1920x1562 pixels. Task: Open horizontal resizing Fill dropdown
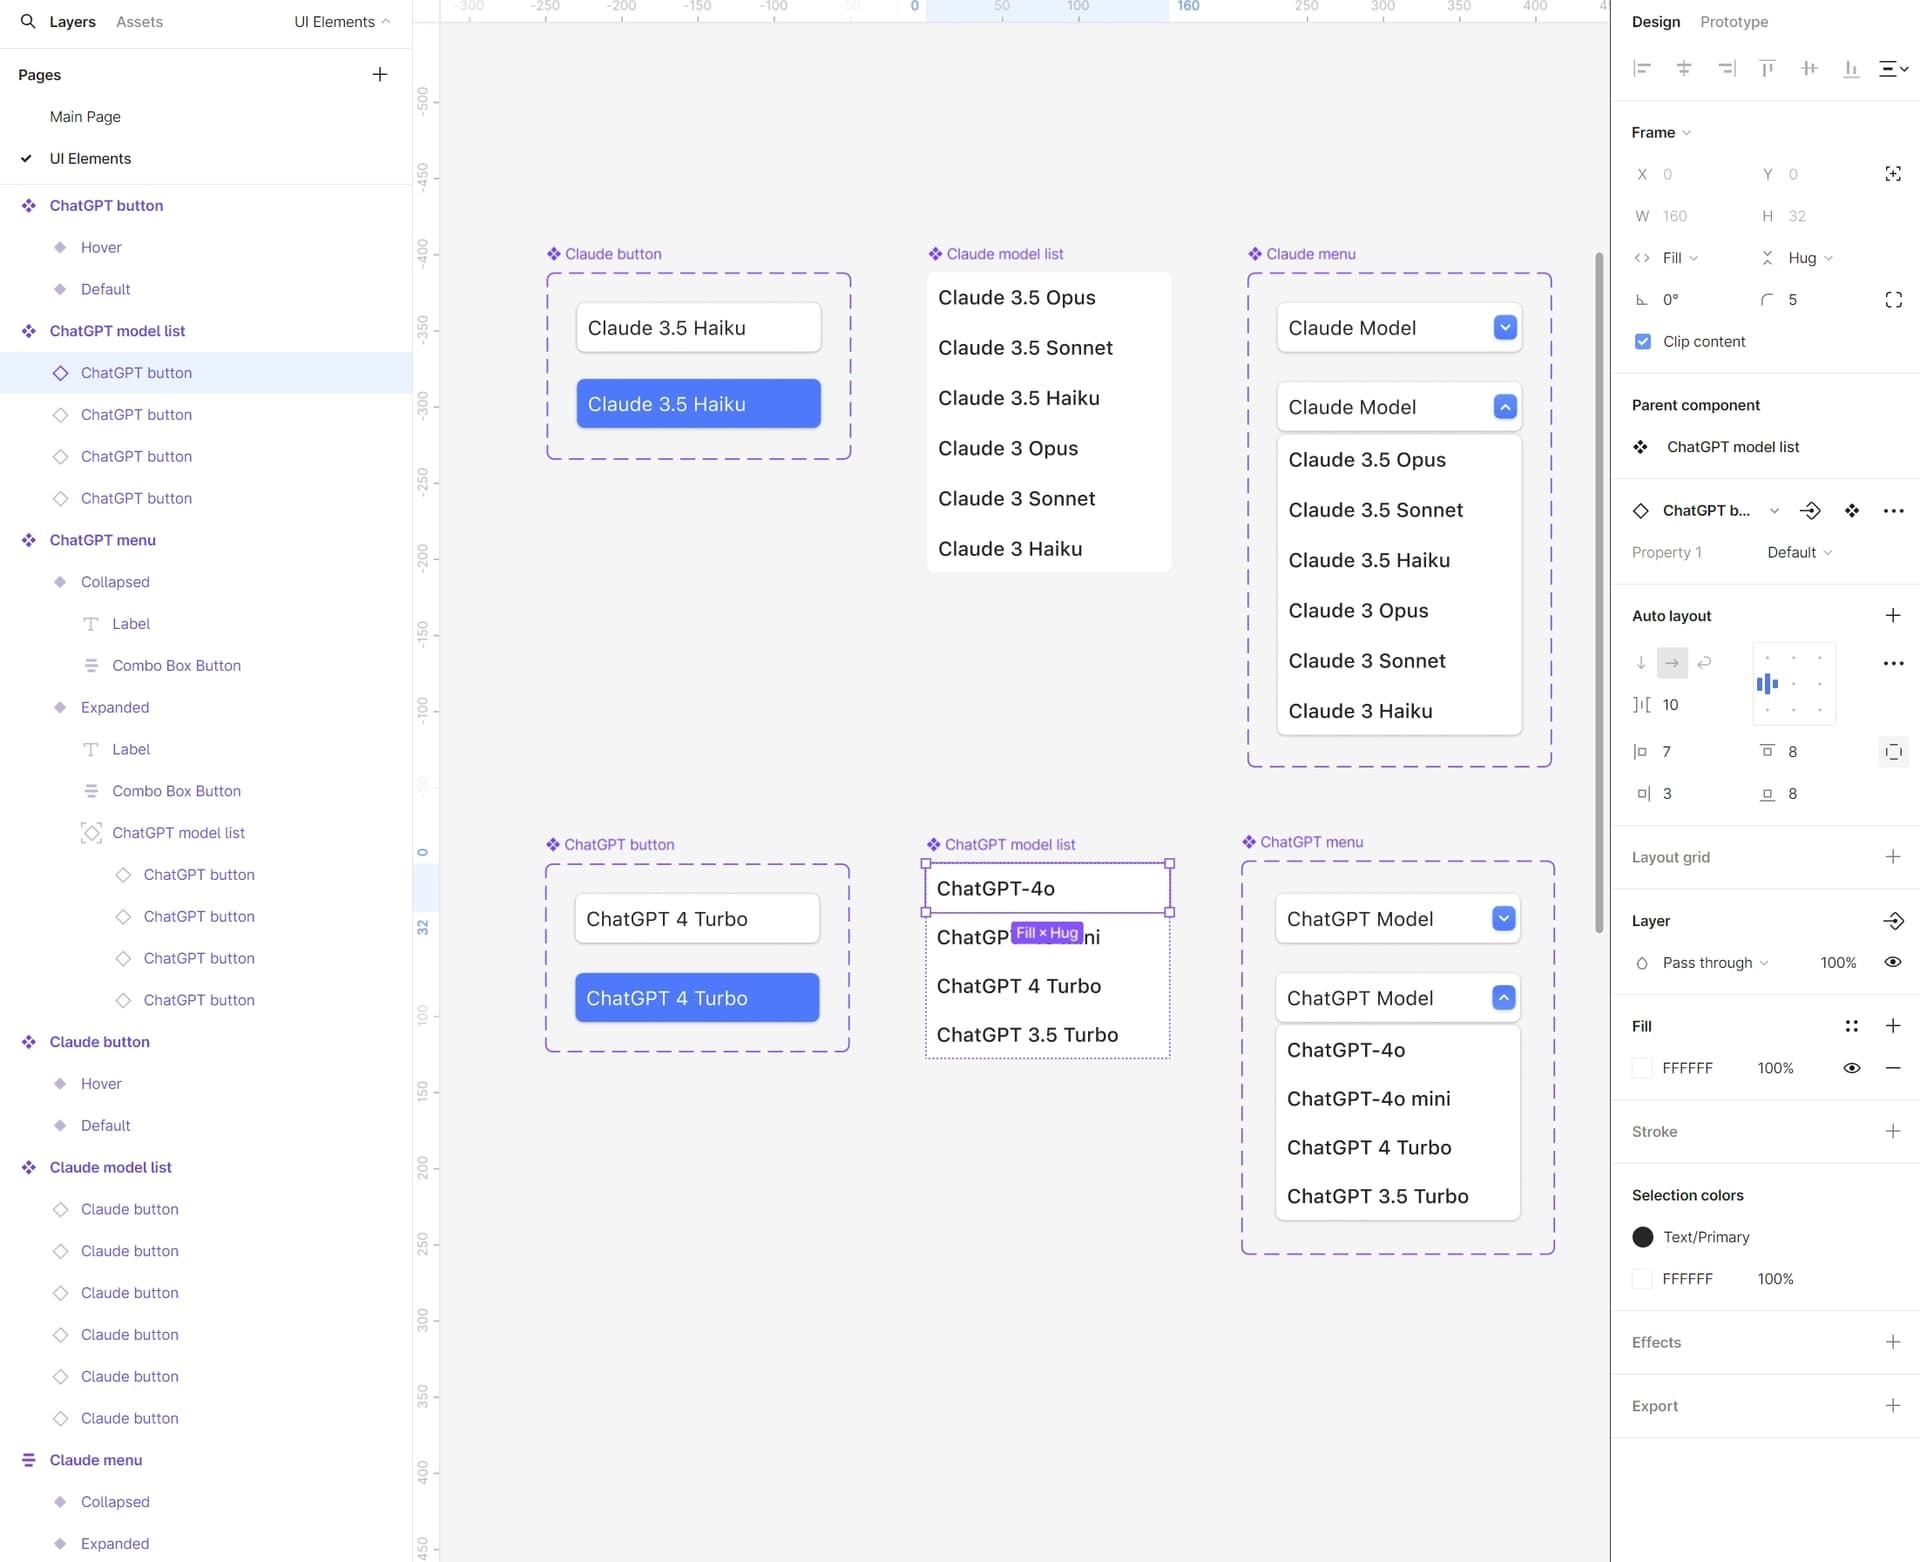pos(1680,258)
